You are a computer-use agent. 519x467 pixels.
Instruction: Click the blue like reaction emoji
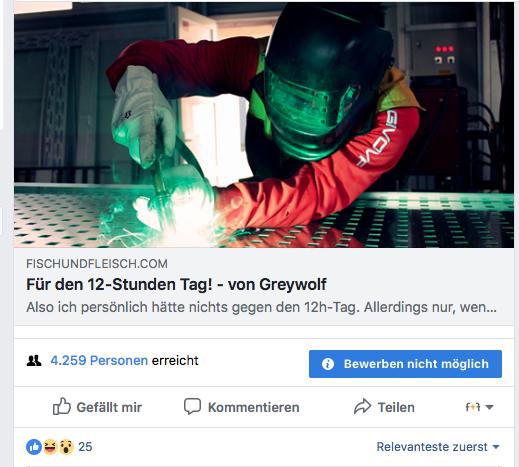[x=34, y=447]
